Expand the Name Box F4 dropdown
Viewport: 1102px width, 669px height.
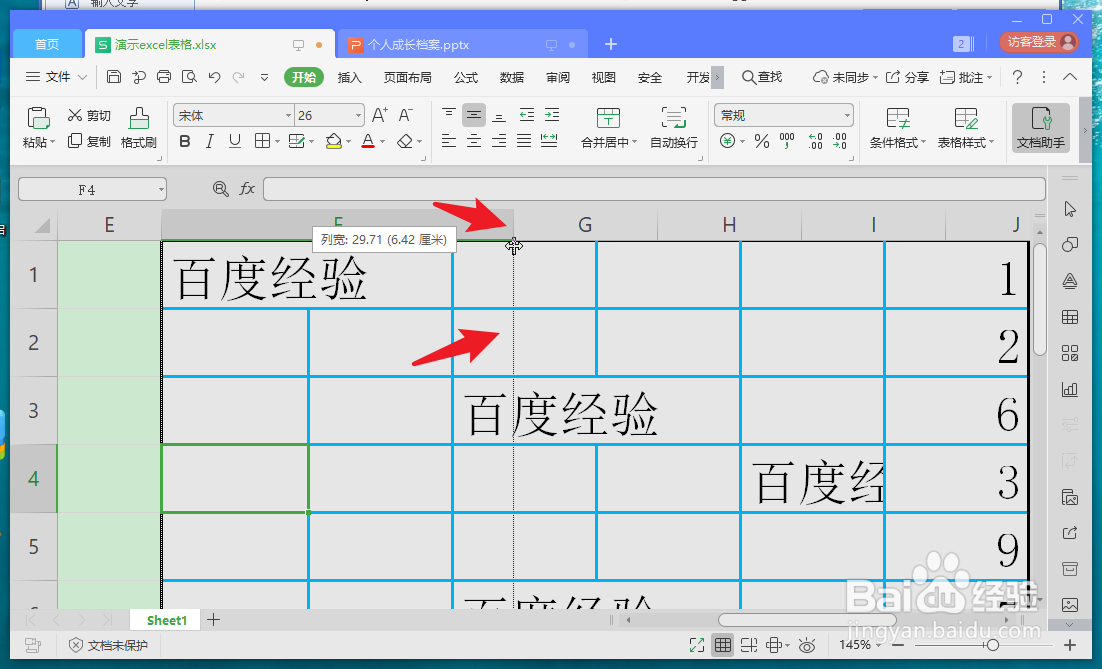(161, 189)
